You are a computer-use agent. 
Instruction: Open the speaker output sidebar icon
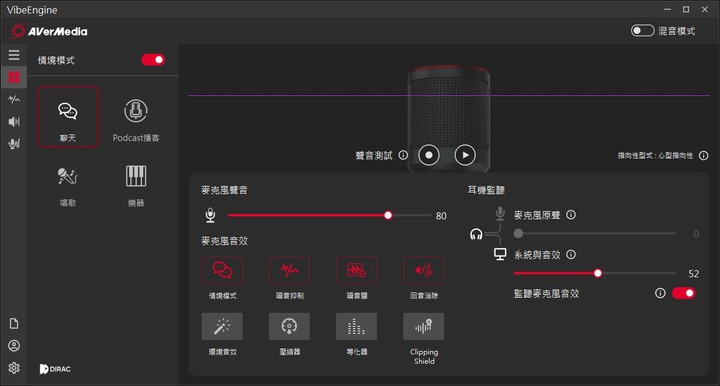pos(14,121)
